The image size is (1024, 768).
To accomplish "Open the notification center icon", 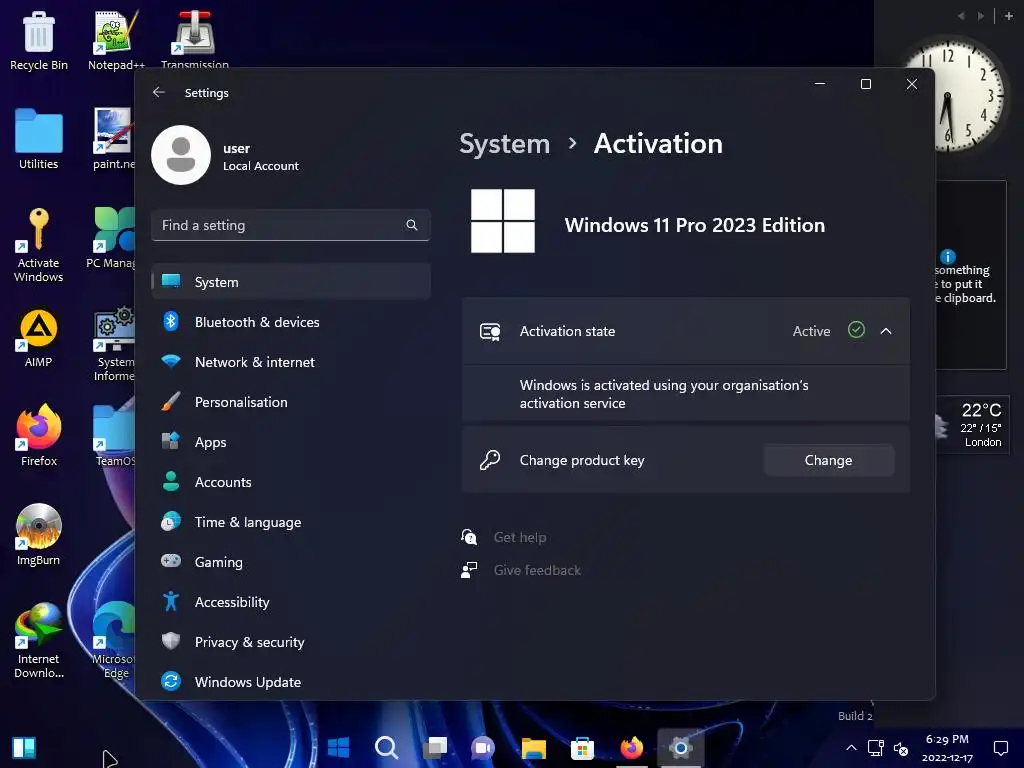I will 1000,748.
